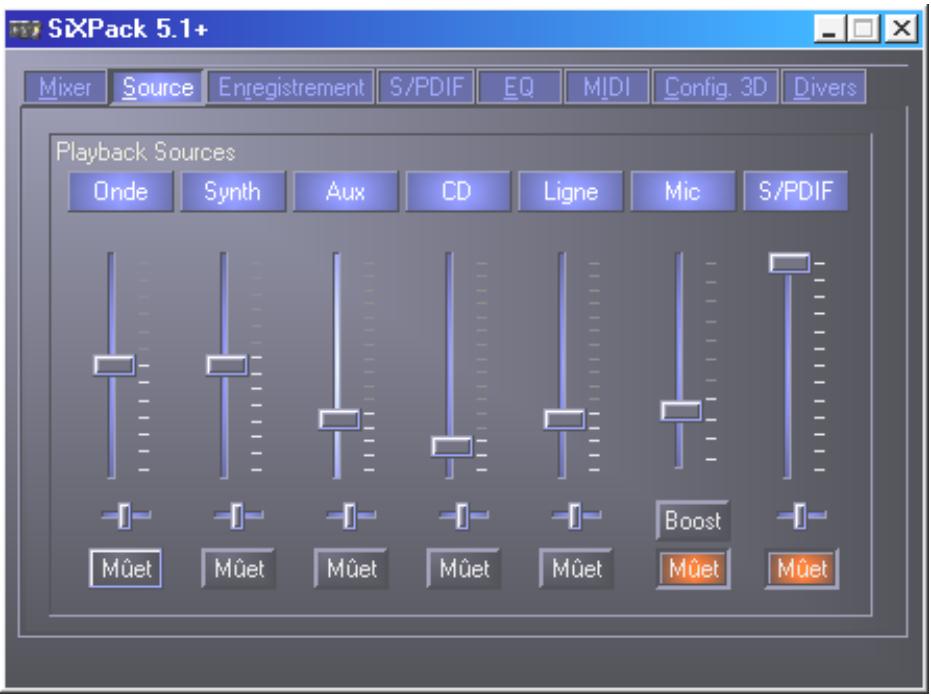931x696 pixels.
Task: Mute the Onde channel
Action: tap(126, 569)
